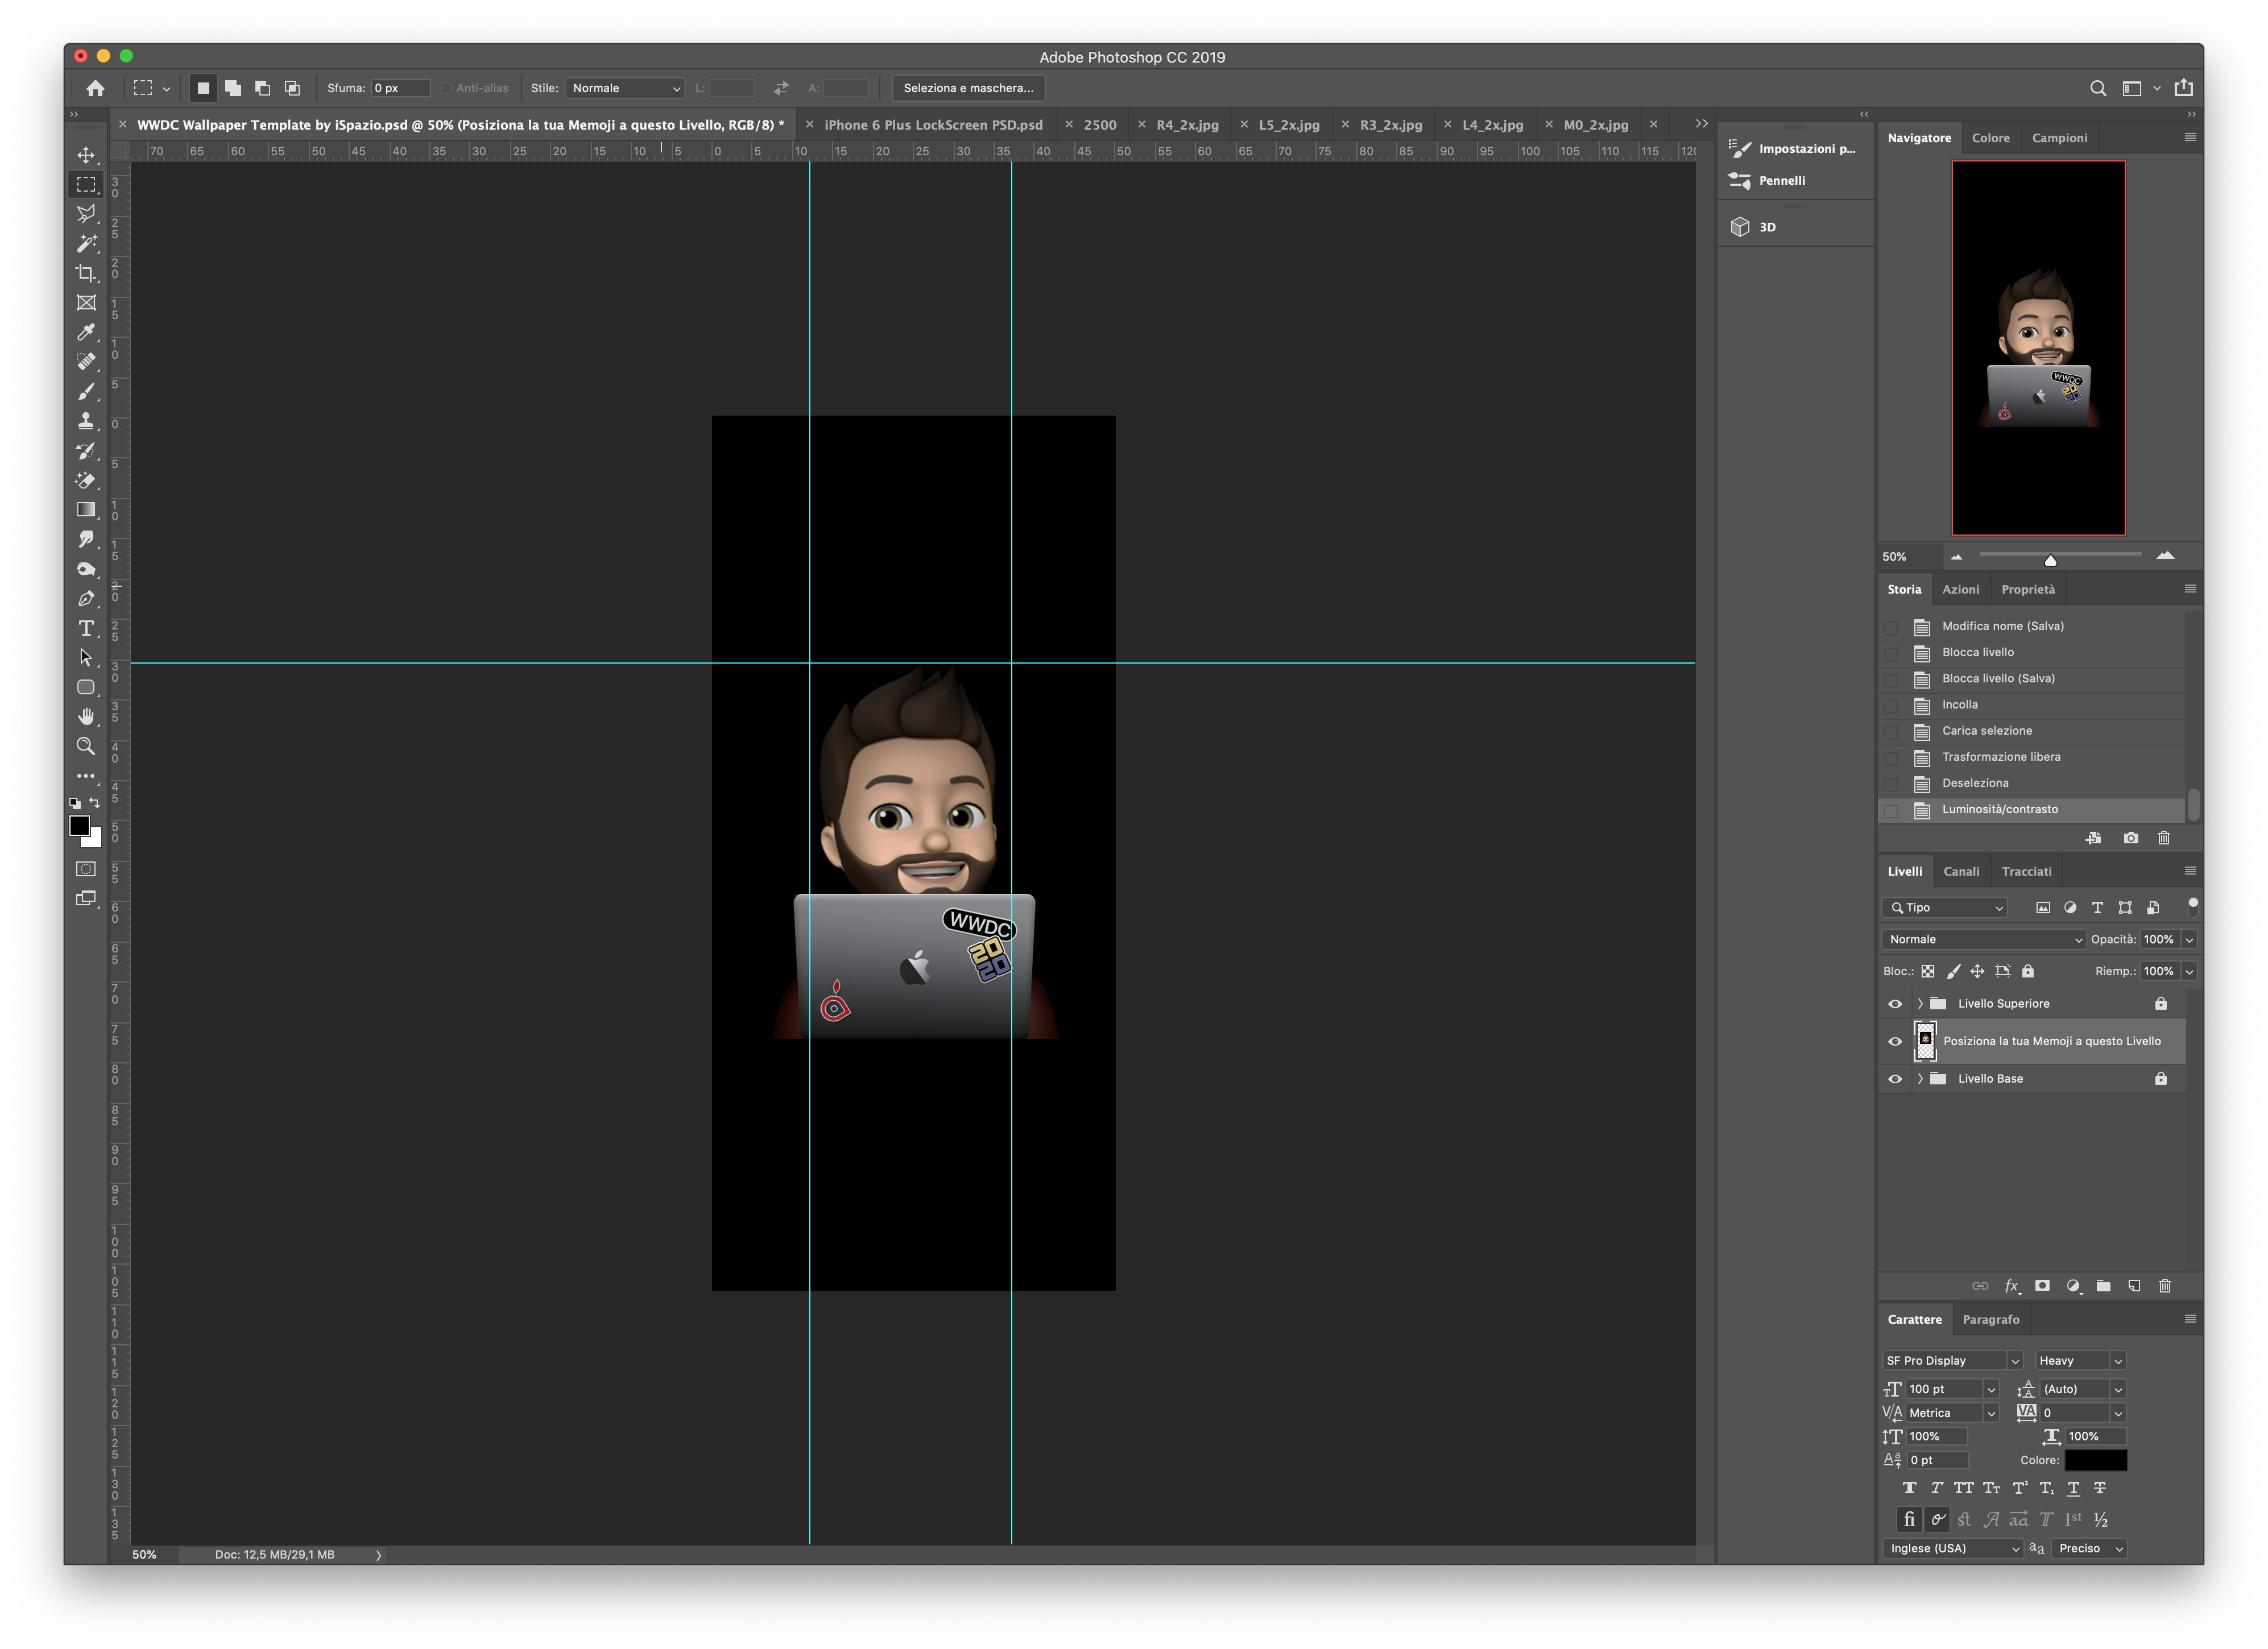
Task: Select the Hand tool
Action: (x=87, y=716)
